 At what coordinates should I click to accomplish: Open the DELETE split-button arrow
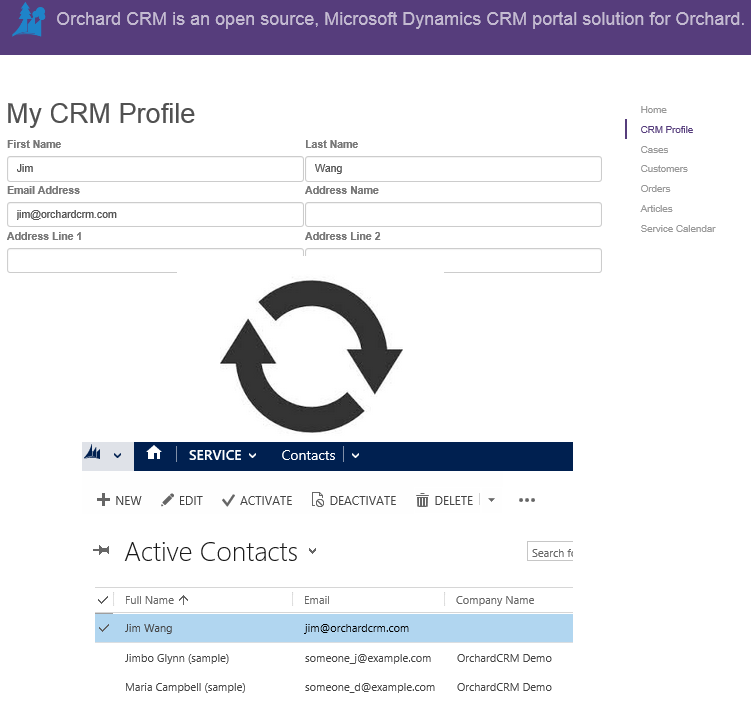tap(491, 500)
